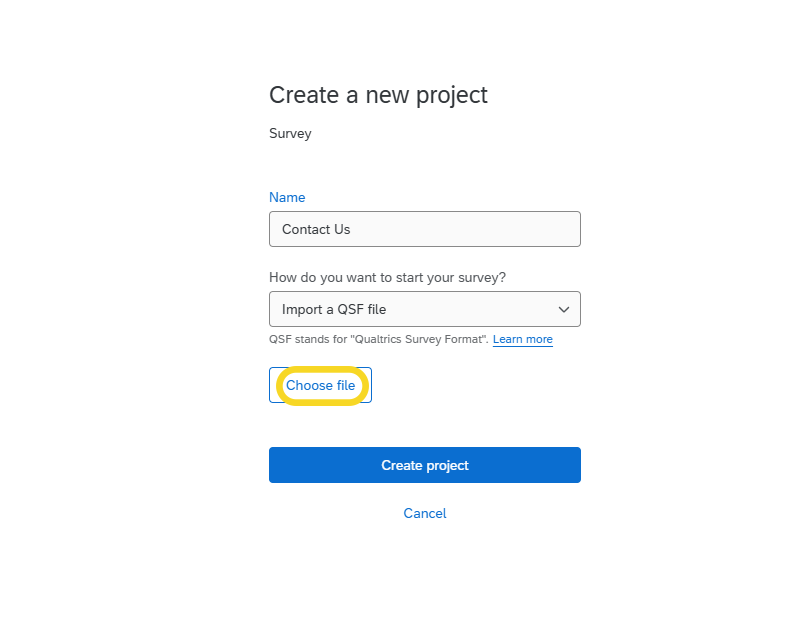Click the 'QSF stands for' helper text
The image size is (807, 634).
point(306,340)
